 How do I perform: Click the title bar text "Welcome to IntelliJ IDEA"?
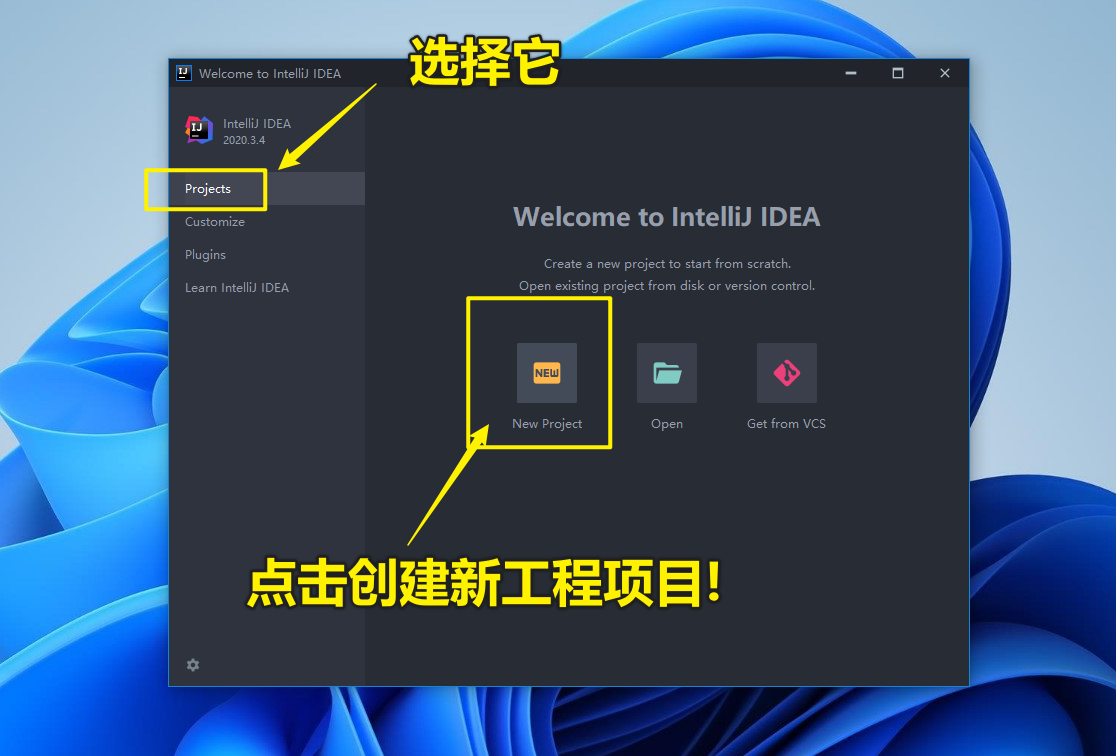(270, 73)
